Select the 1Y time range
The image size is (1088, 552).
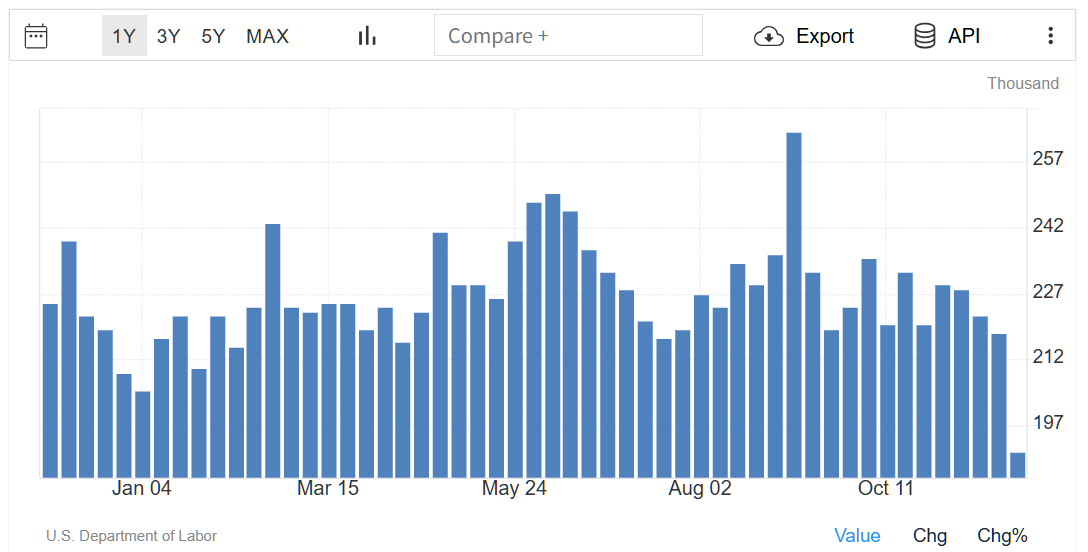coord(124,36)
